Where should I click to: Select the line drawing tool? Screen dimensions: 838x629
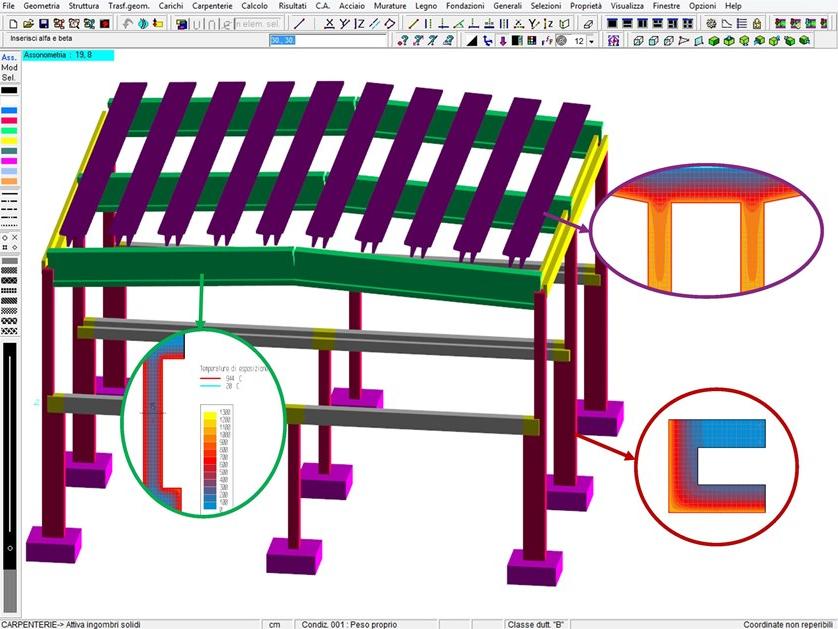point(300,23)
